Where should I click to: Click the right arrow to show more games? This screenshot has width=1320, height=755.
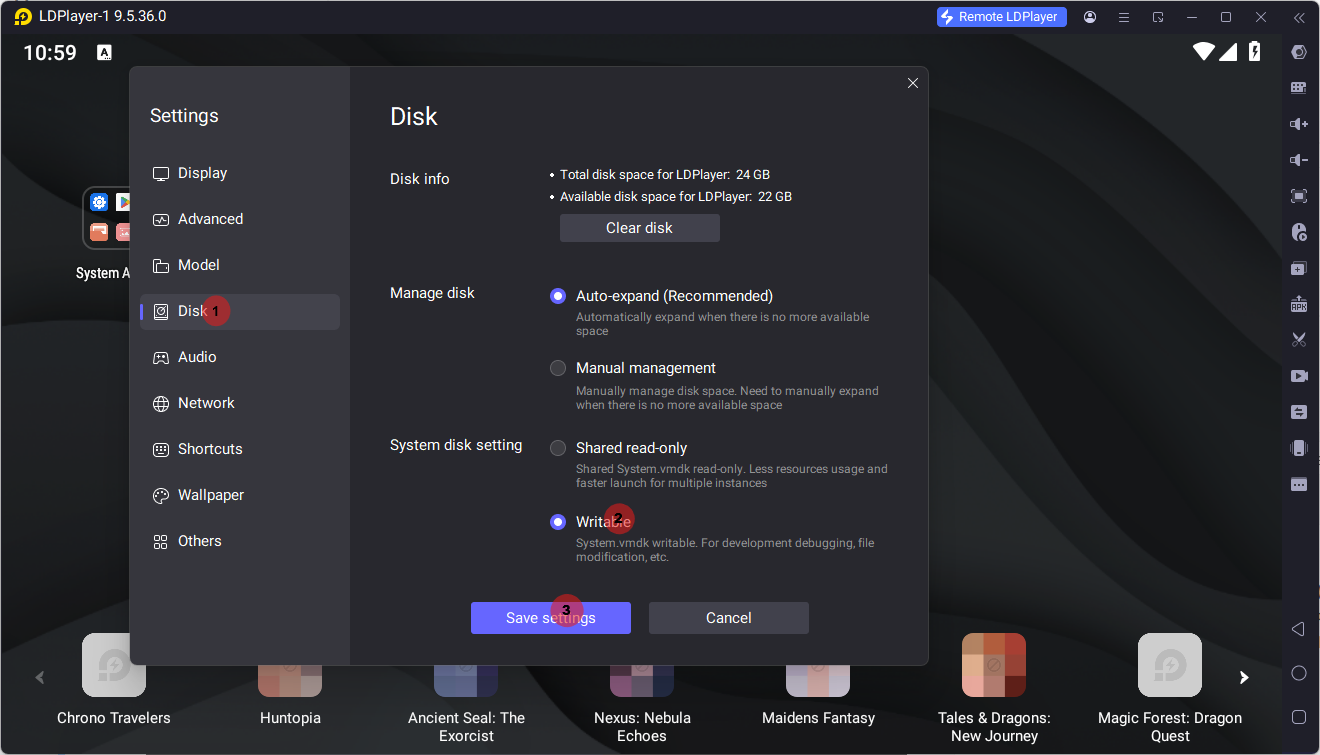tap(1244, 678)
